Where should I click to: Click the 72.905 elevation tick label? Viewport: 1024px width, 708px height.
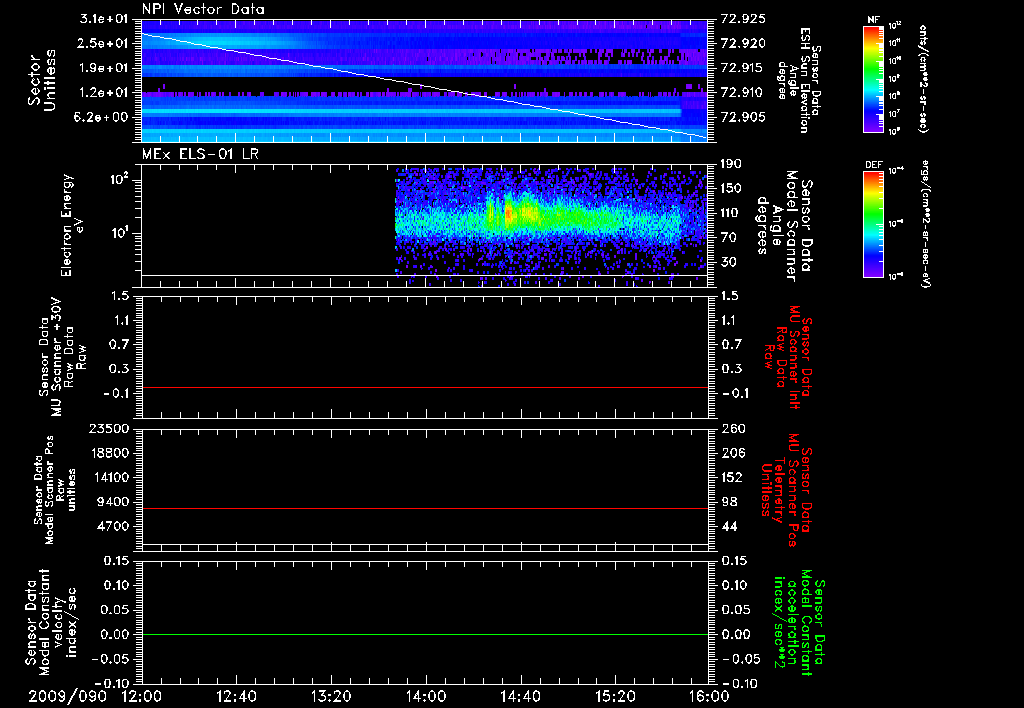(743, 118)
